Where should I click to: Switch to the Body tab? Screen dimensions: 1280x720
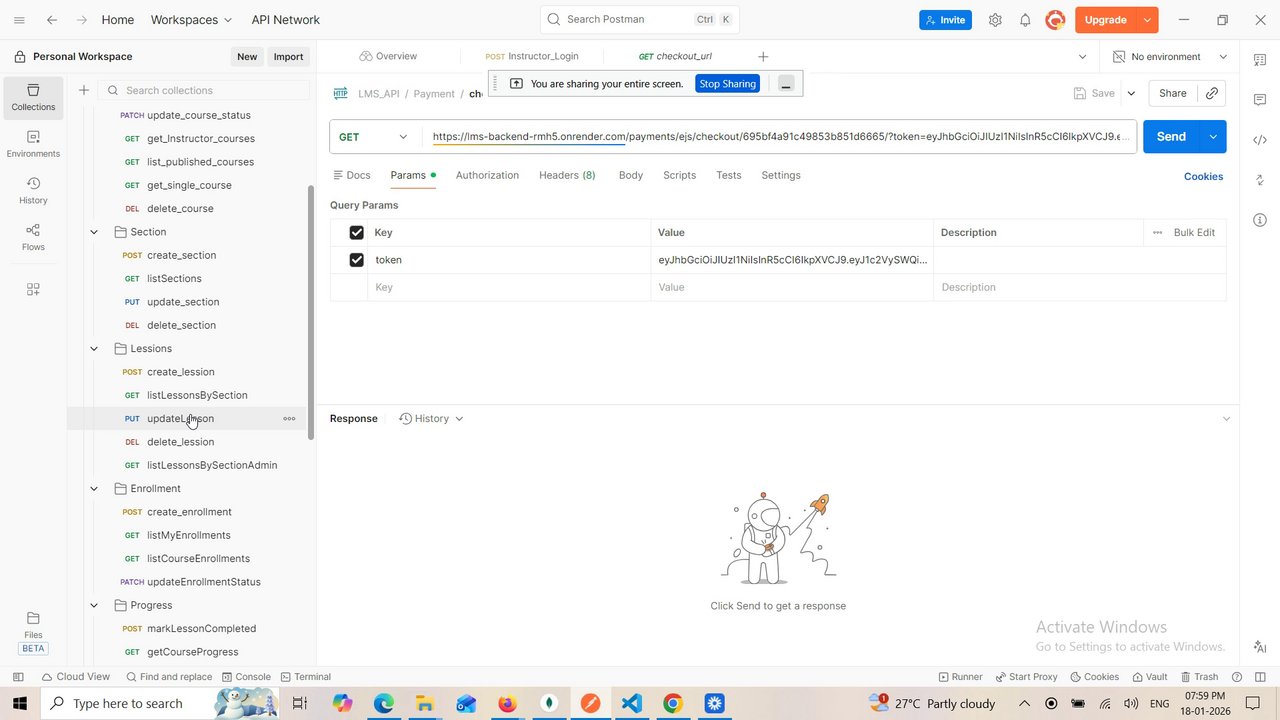pos(631,175)
